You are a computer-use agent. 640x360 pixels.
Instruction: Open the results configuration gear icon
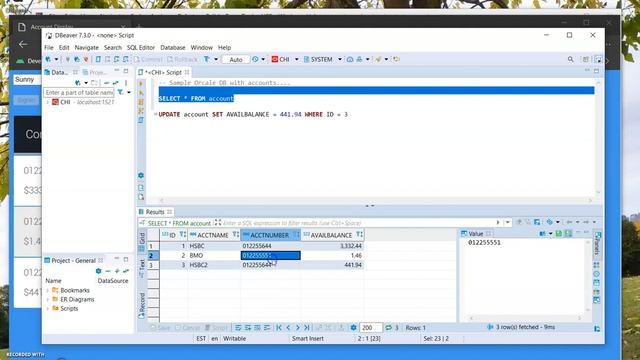353,327
